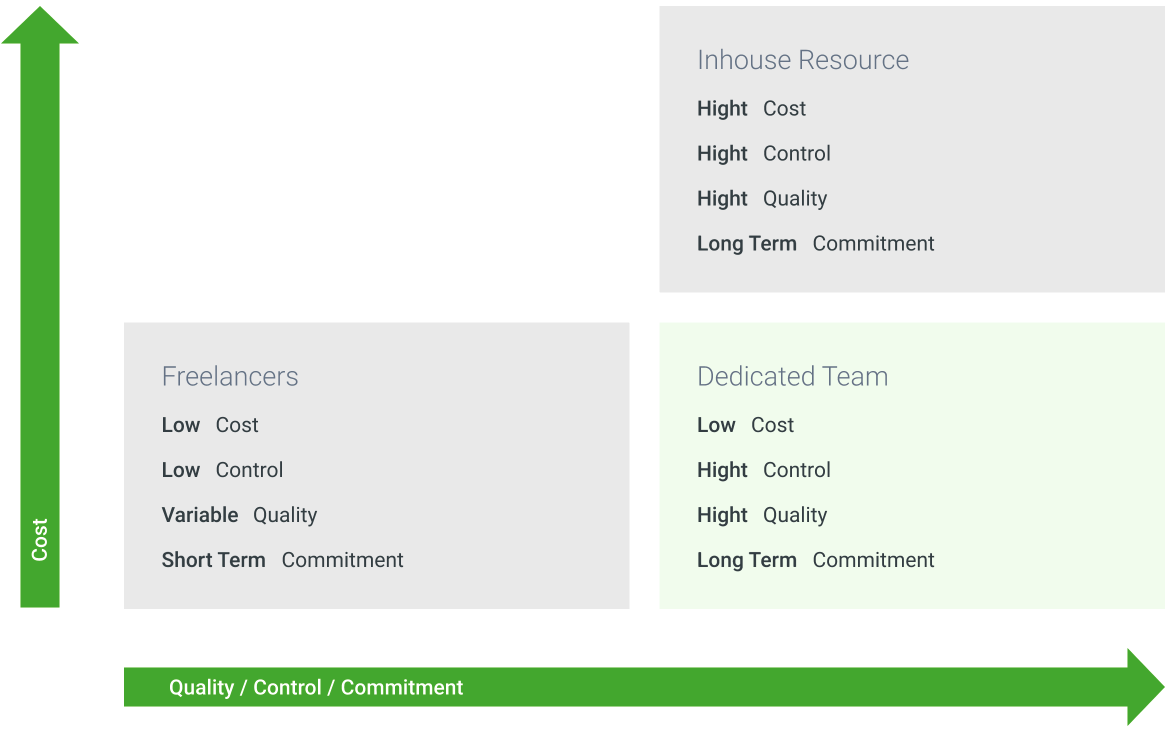Screen dimensions: 1168x733
Task: Click Hight Control under Dedicated Team
Action: click(764, 470)
